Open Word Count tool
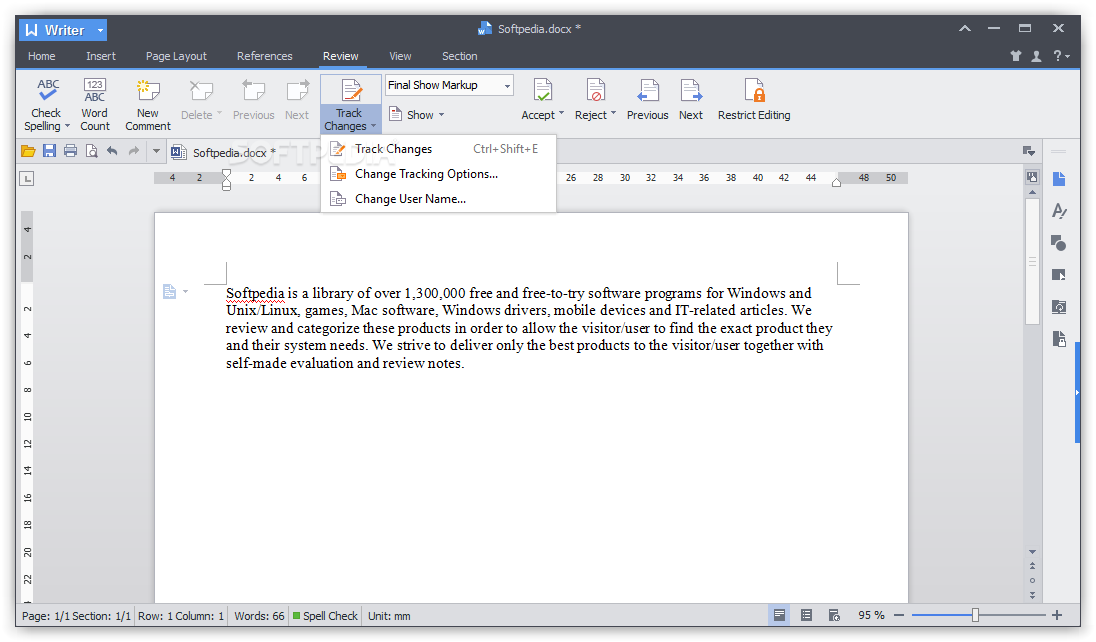Viewport: 1096px width, 642px height. [x=94, y=104]
